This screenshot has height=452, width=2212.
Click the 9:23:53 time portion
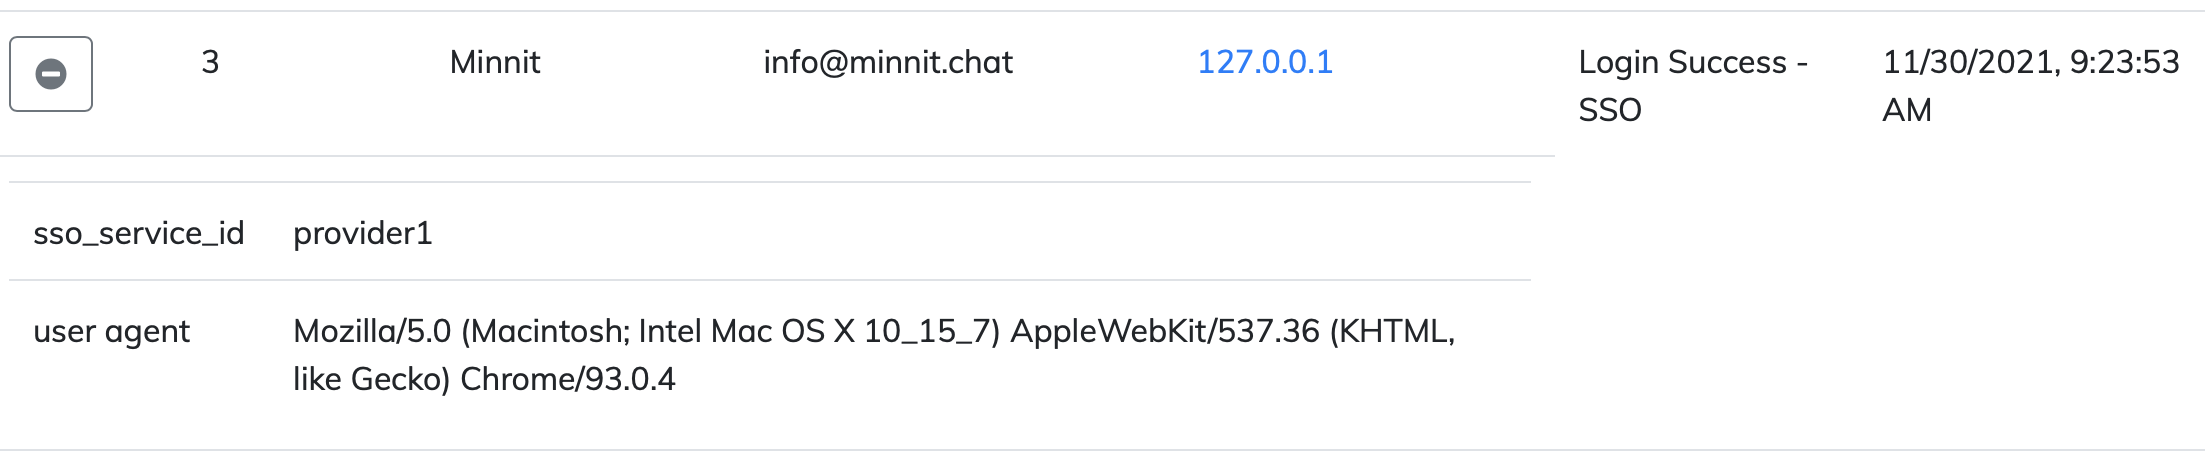[2124, 62]
